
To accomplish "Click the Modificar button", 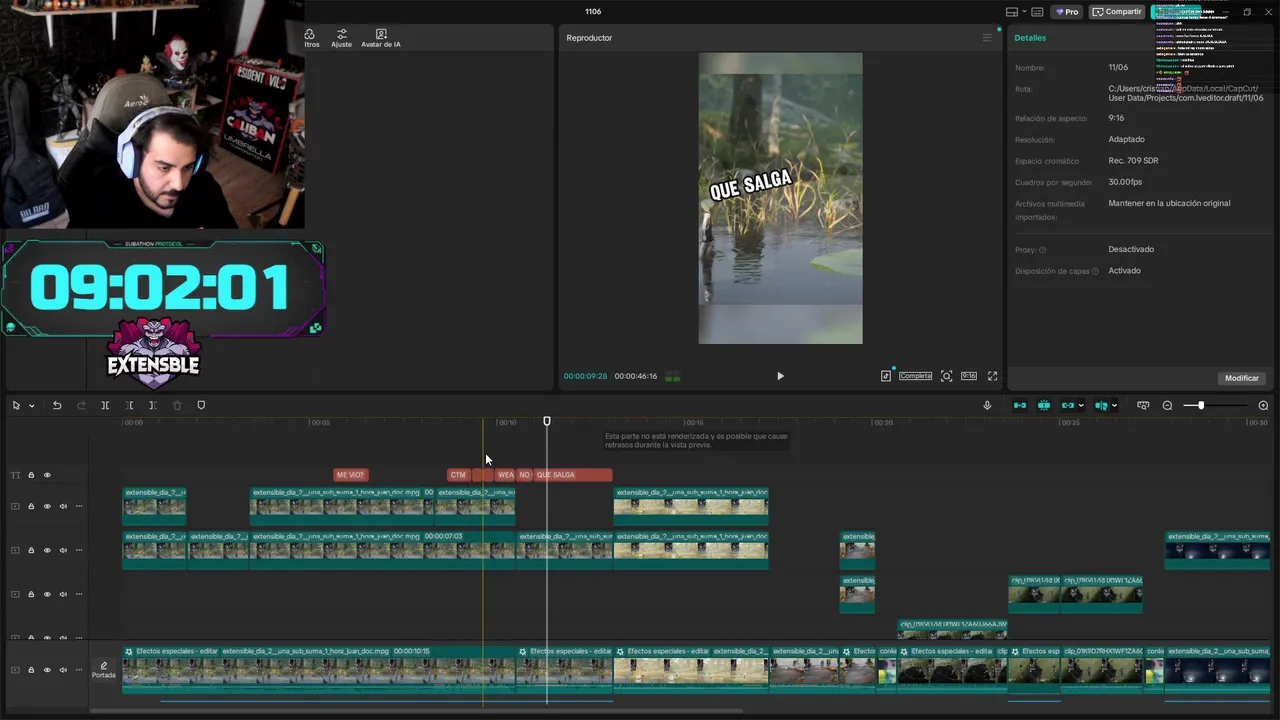I will pos(1242,378).
